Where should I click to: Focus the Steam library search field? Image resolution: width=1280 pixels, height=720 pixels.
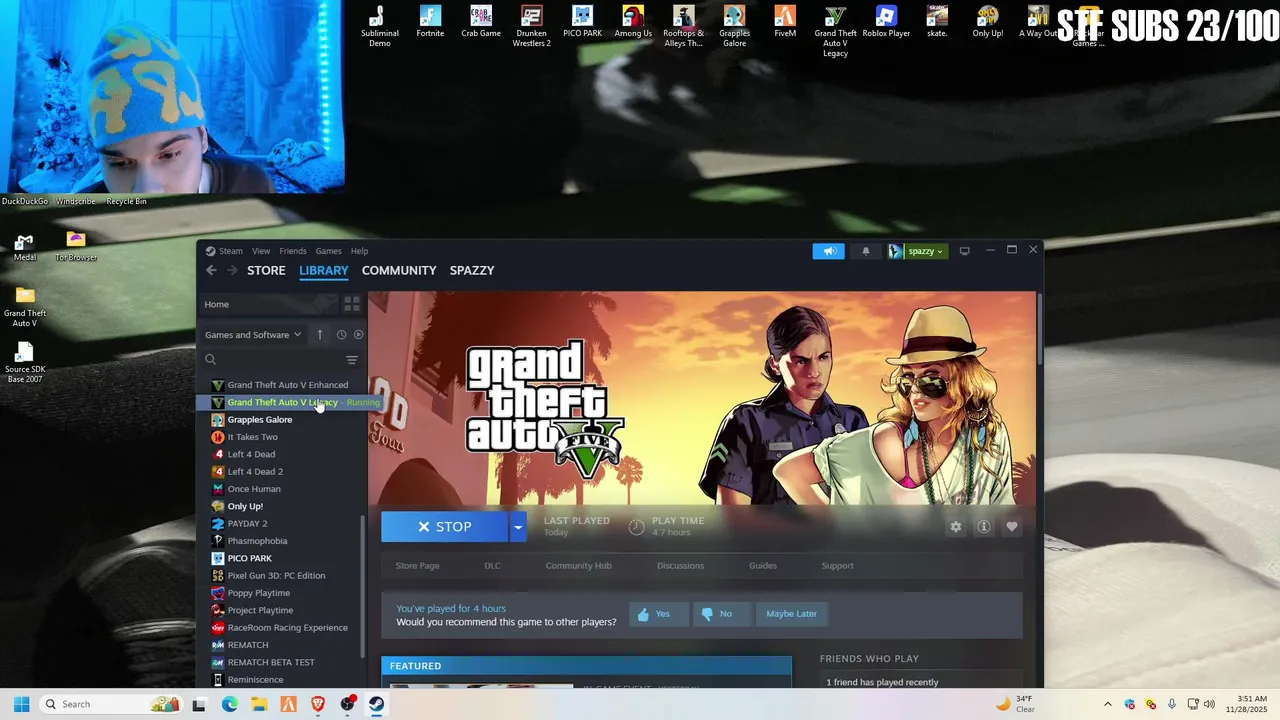pyautogui.click(x=272, y=360)
